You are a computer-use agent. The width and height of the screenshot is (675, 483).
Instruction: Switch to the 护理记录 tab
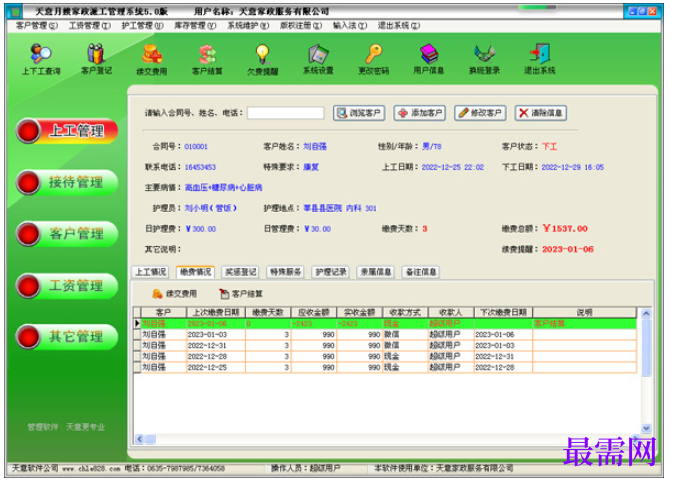[331, 272]
